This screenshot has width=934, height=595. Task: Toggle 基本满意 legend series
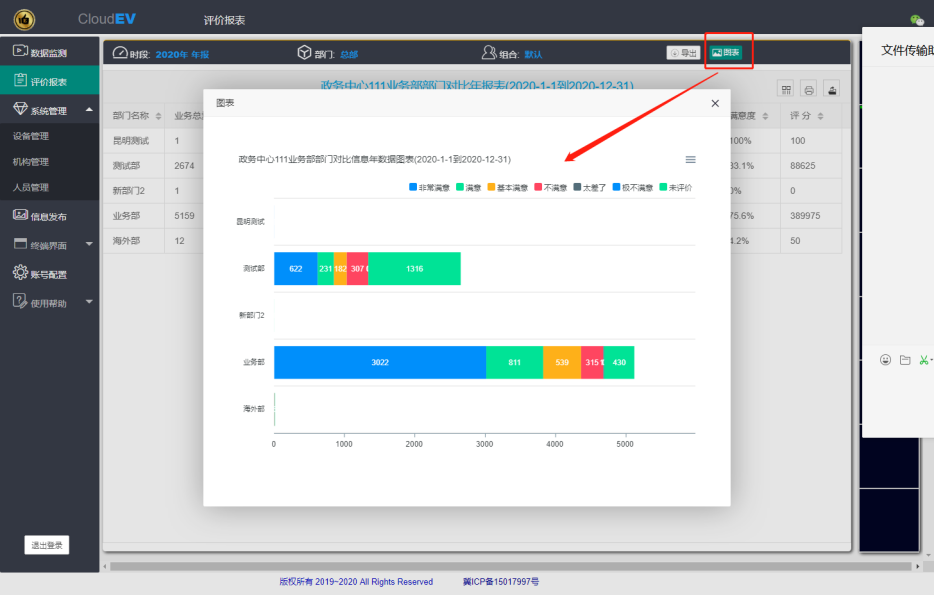[508, 188]
